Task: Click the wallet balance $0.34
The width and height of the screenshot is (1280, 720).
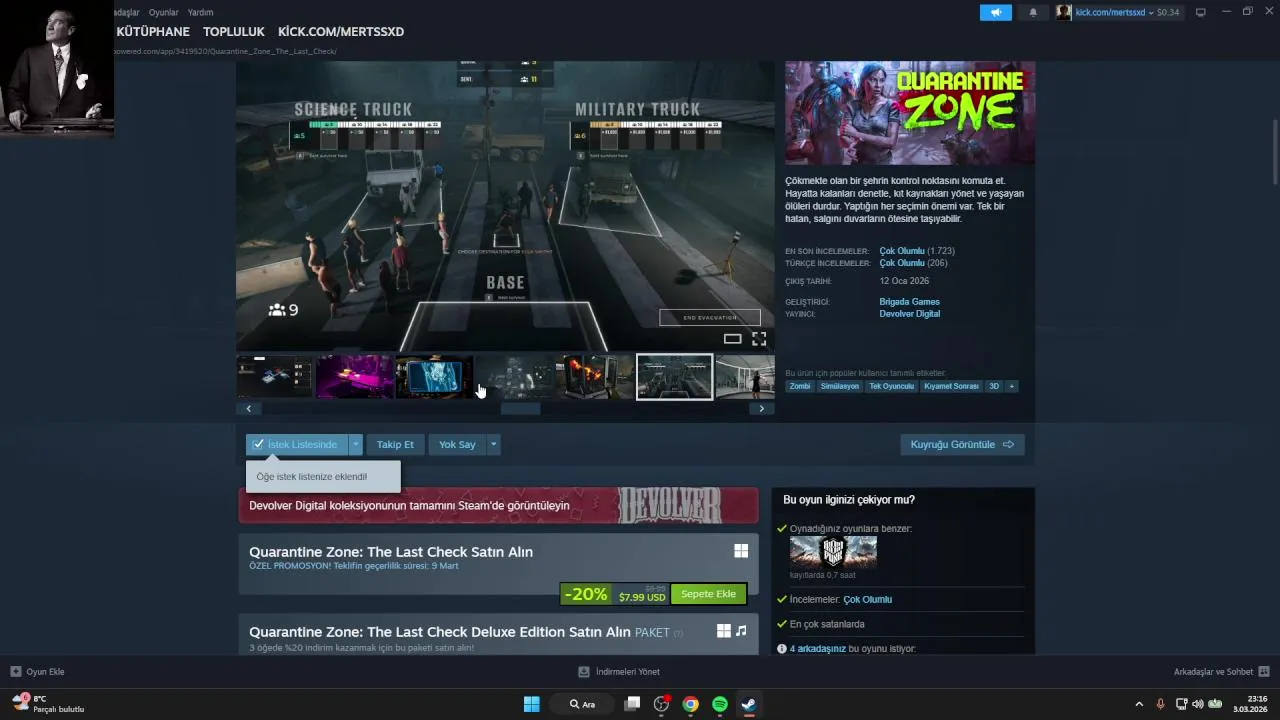Action: [x=1168, y=12]
